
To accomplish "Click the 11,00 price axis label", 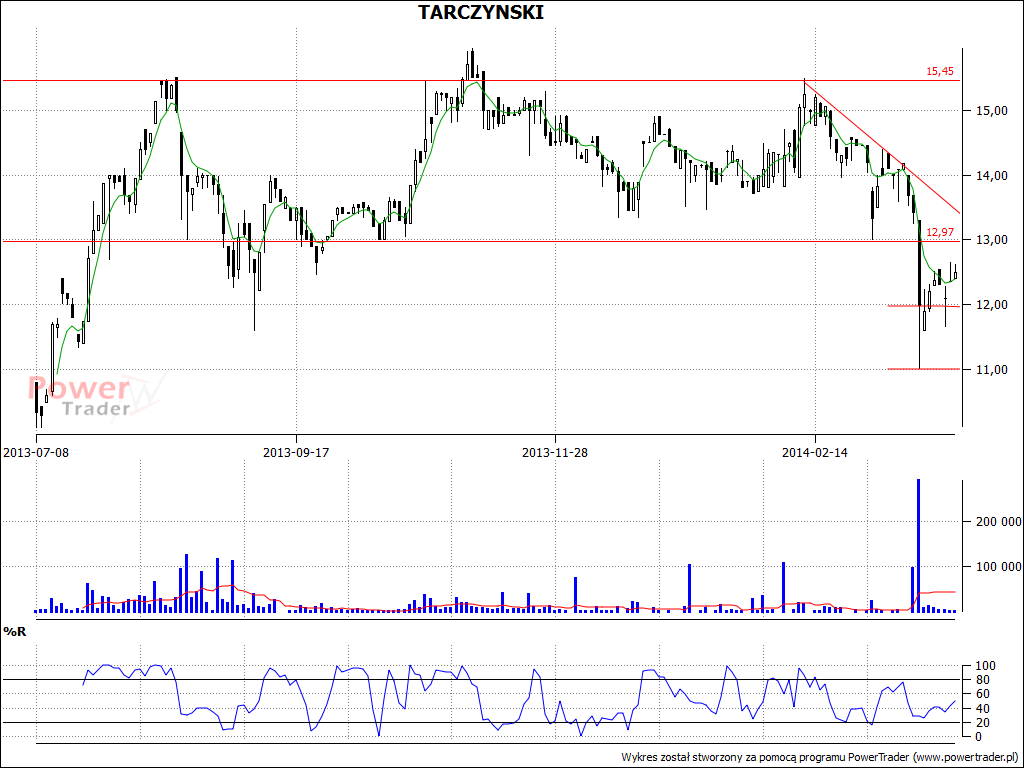I will coord(991,370).
